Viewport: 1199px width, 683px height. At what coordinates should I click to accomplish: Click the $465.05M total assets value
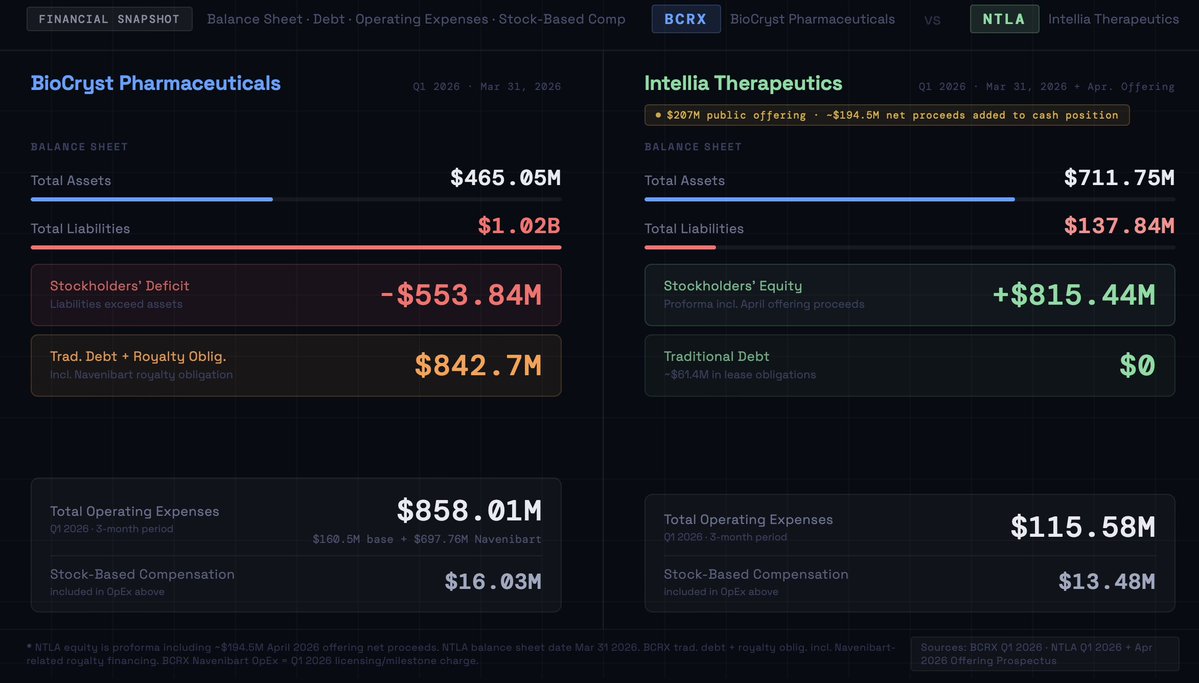pyautogui.click(x=505, y=178)
